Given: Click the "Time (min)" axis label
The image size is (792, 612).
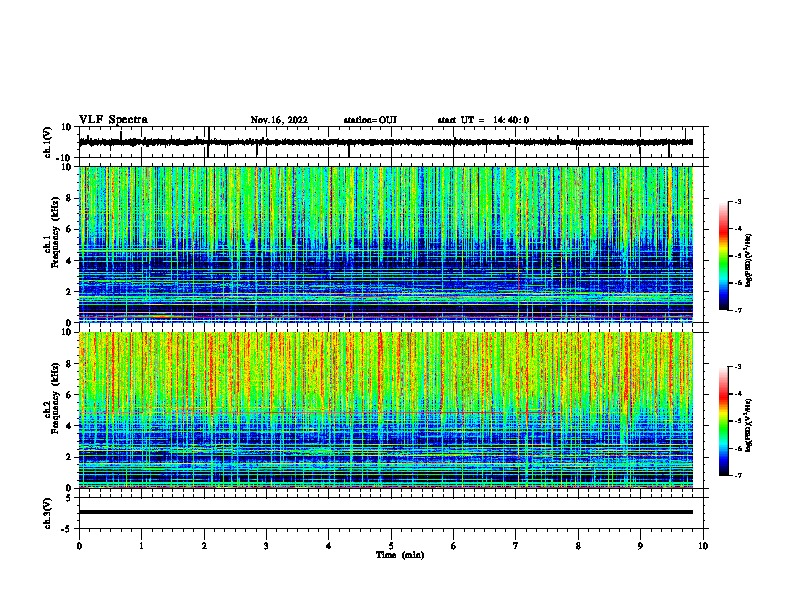Looking at the screenshot, I should tap(400, 555).
